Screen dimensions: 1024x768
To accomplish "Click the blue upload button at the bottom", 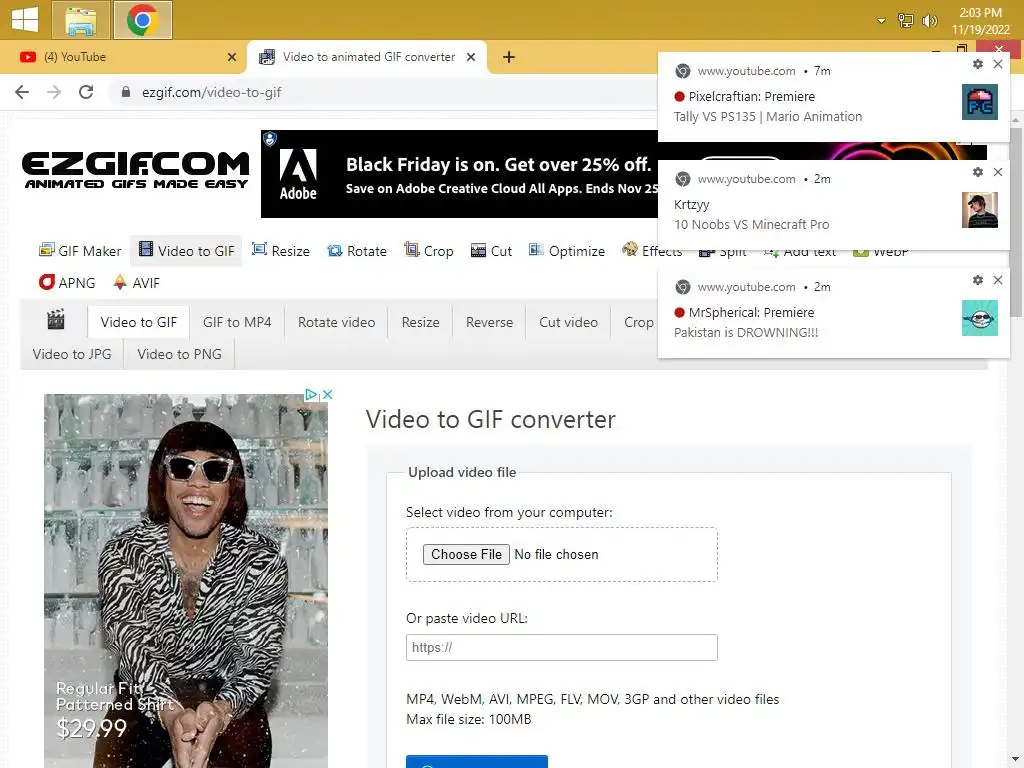I will tap(477, 761).
